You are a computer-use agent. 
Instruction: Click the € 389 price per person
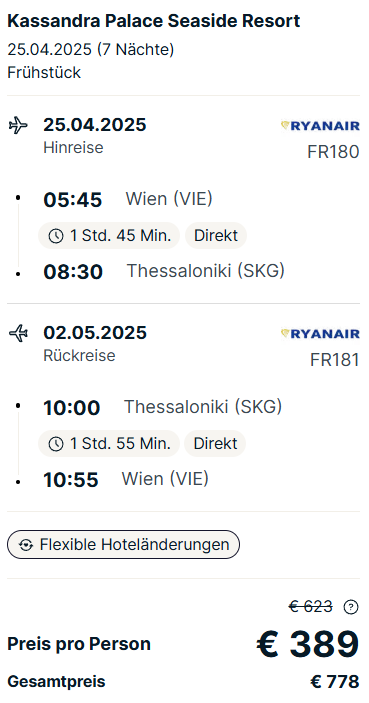[x=308, y=644]
